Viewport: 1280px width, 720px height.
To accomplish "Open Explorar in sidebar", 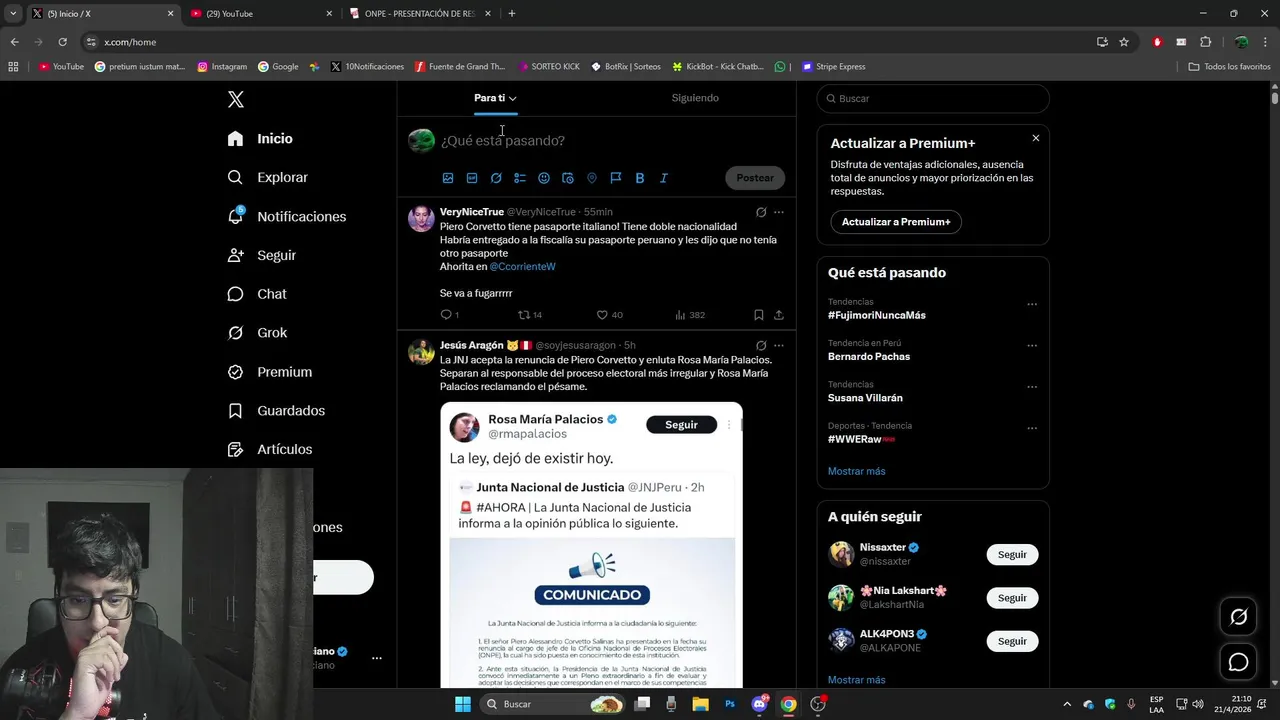I will click(x=268, y=177).
